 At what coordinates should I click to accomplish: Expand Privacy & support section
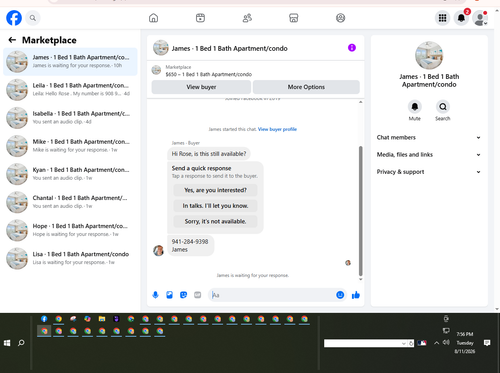click(429, 172)
